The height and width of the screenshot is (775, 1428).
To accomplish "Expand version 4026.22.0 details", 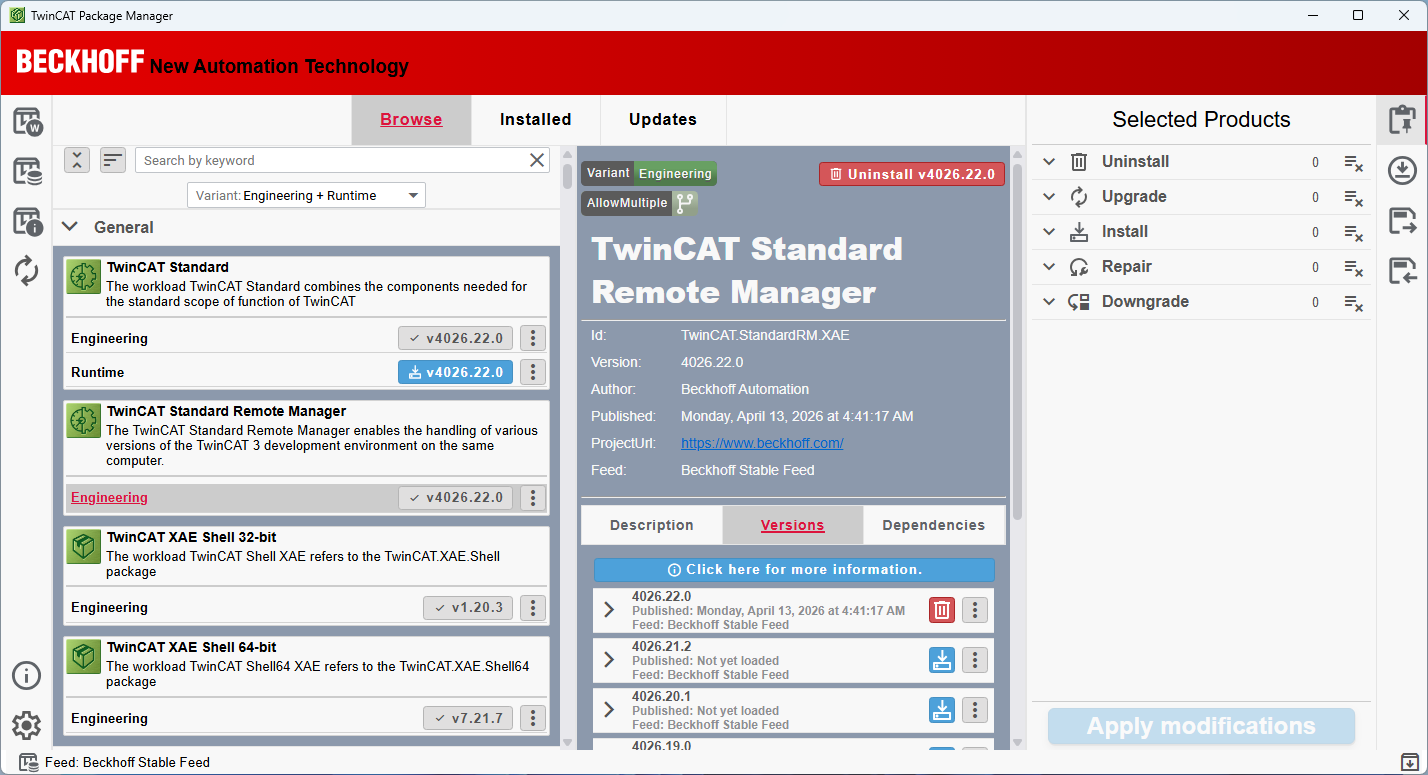I will click(609, 610).
